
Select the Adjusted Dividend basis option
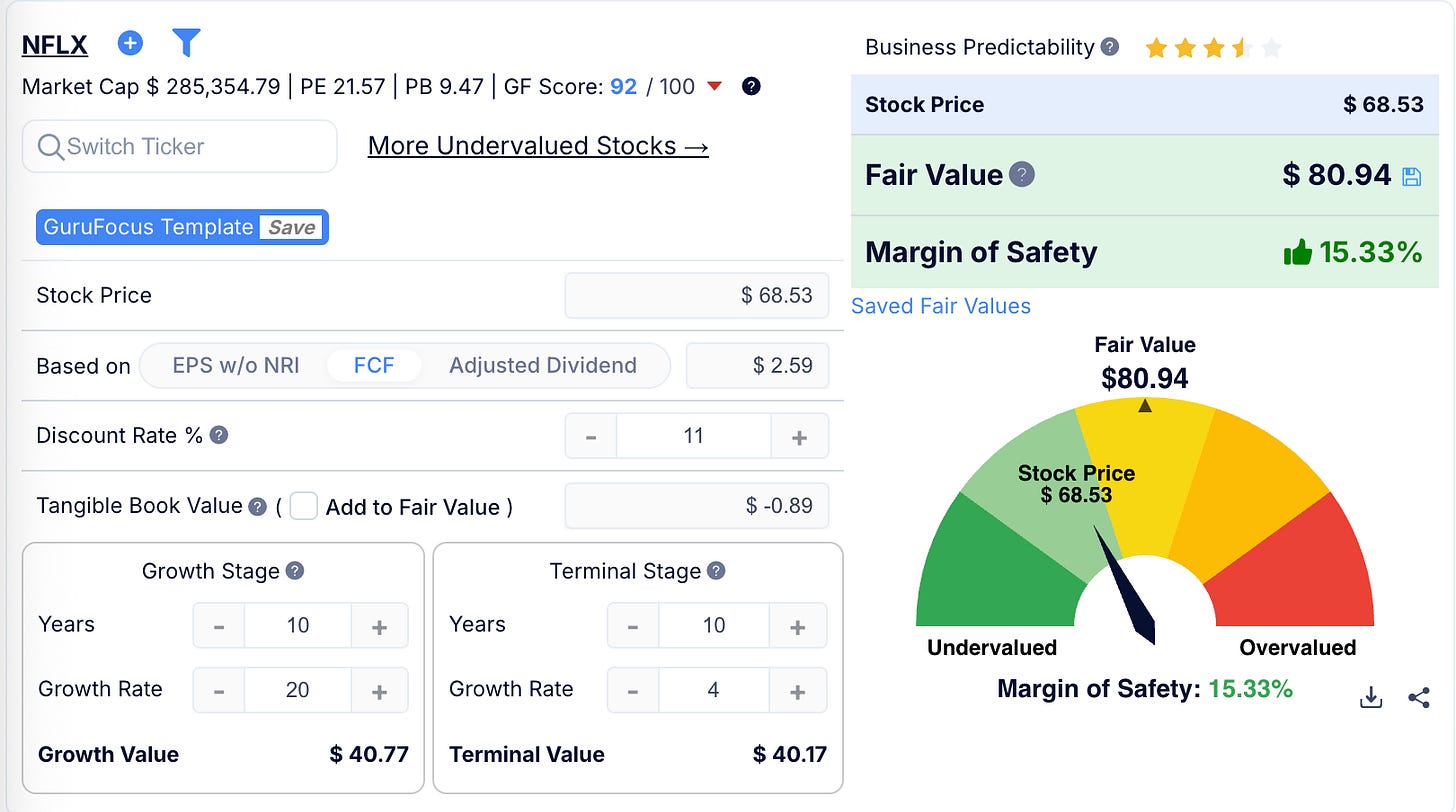[543, 365]
